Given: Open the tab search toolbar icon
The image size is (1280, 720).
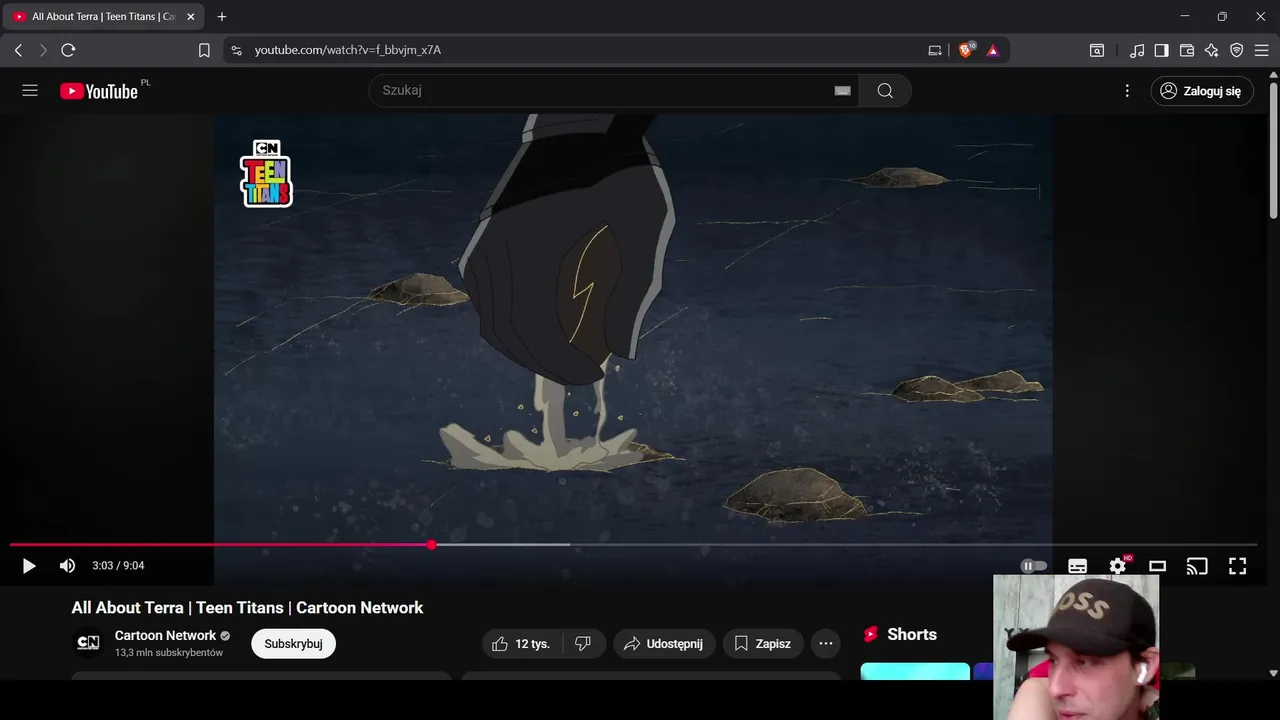Looking at the screenshot, I should tap(1097, 50).
